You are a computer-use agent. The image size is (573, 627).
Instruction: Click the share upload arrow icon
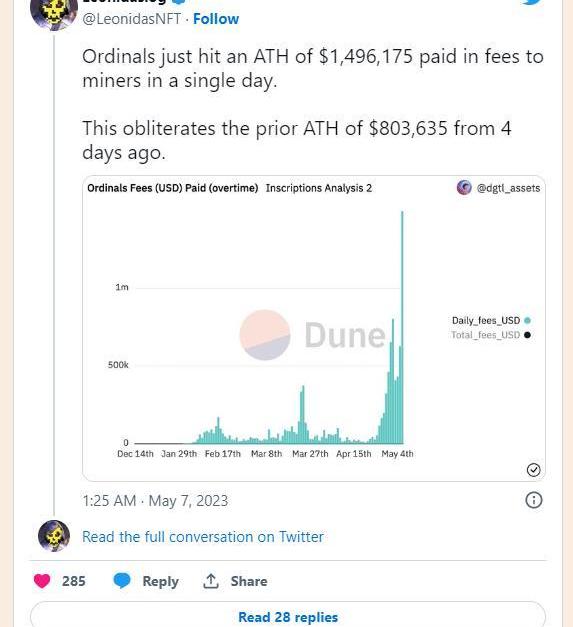coord(211,581)
